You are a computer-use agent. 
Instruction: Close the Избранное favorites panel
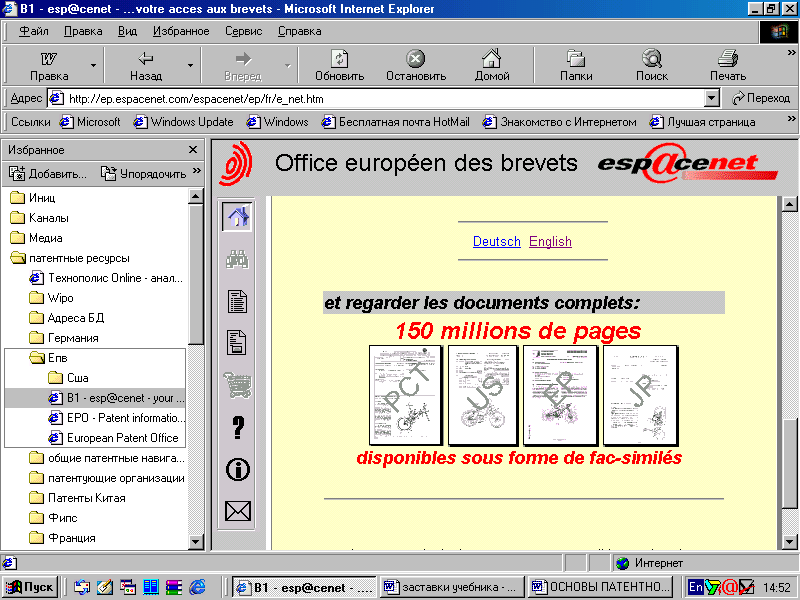pos(193,149)
